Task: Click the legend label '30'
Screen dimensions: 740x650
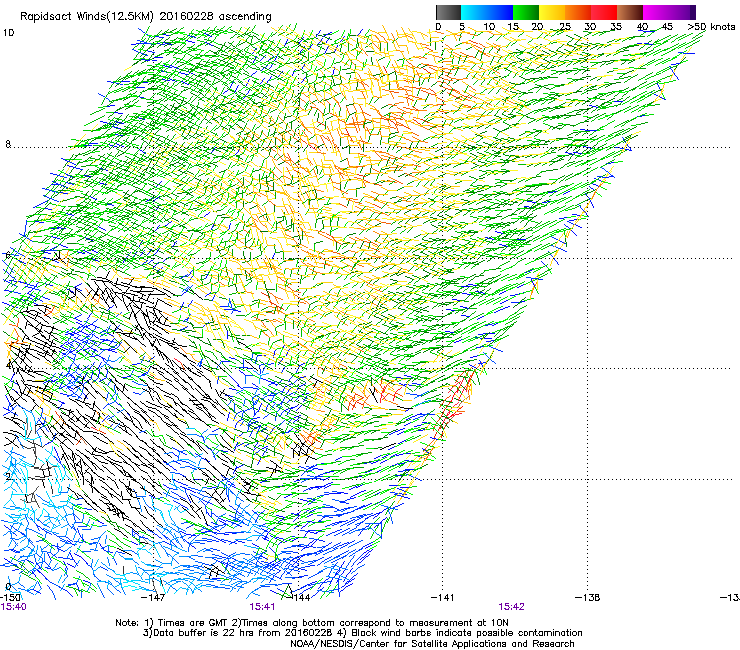Action: point(590,27)
